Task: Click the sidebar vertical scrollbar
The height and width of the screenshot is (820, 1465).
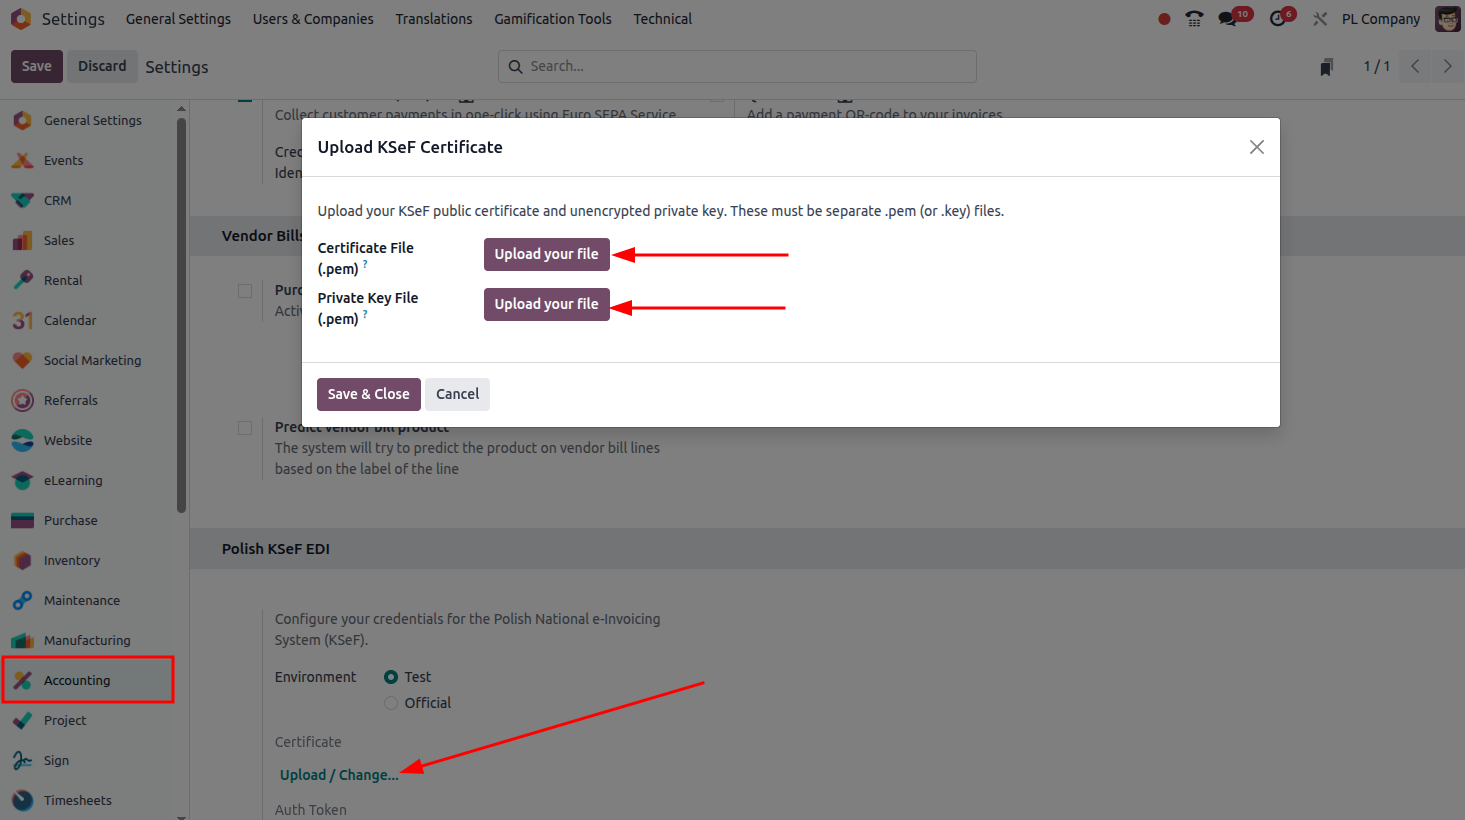Action: pos(181,315)
